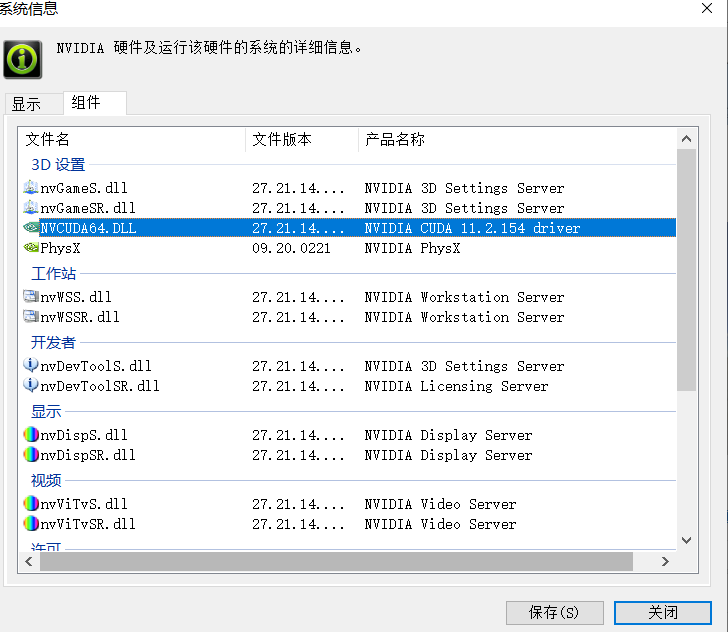Image resolution: width=728 pixels, height=632 pixels.
Task: Select the PhysX file name
Action: point(60,248)
